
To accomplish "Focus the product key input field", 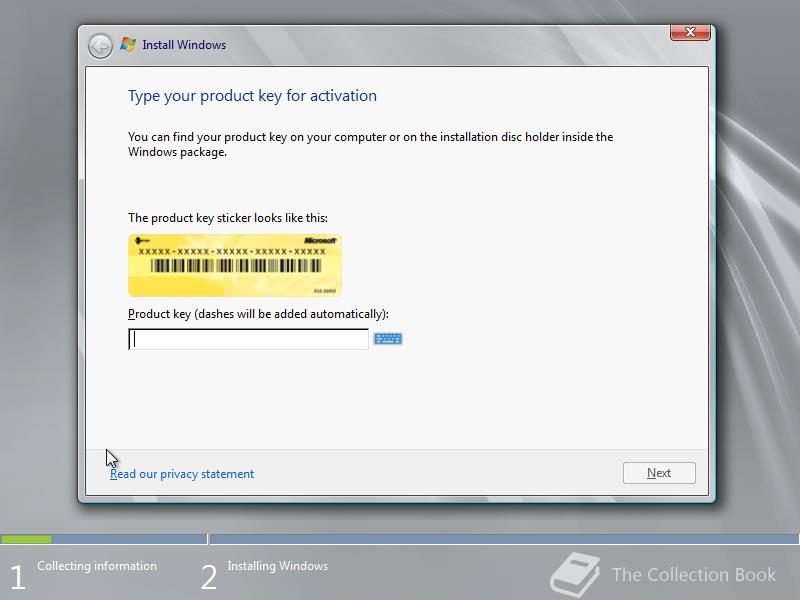I will coord(248,339).
